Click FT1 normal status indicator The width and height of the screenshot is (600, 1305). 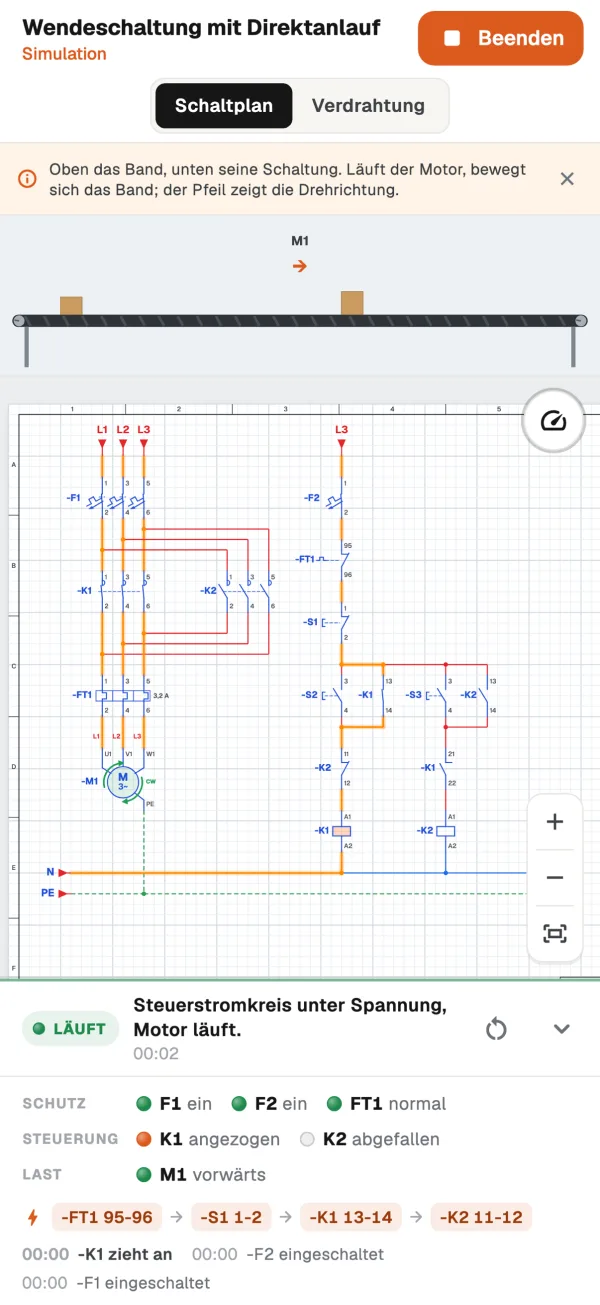[x=386, y=1104]
